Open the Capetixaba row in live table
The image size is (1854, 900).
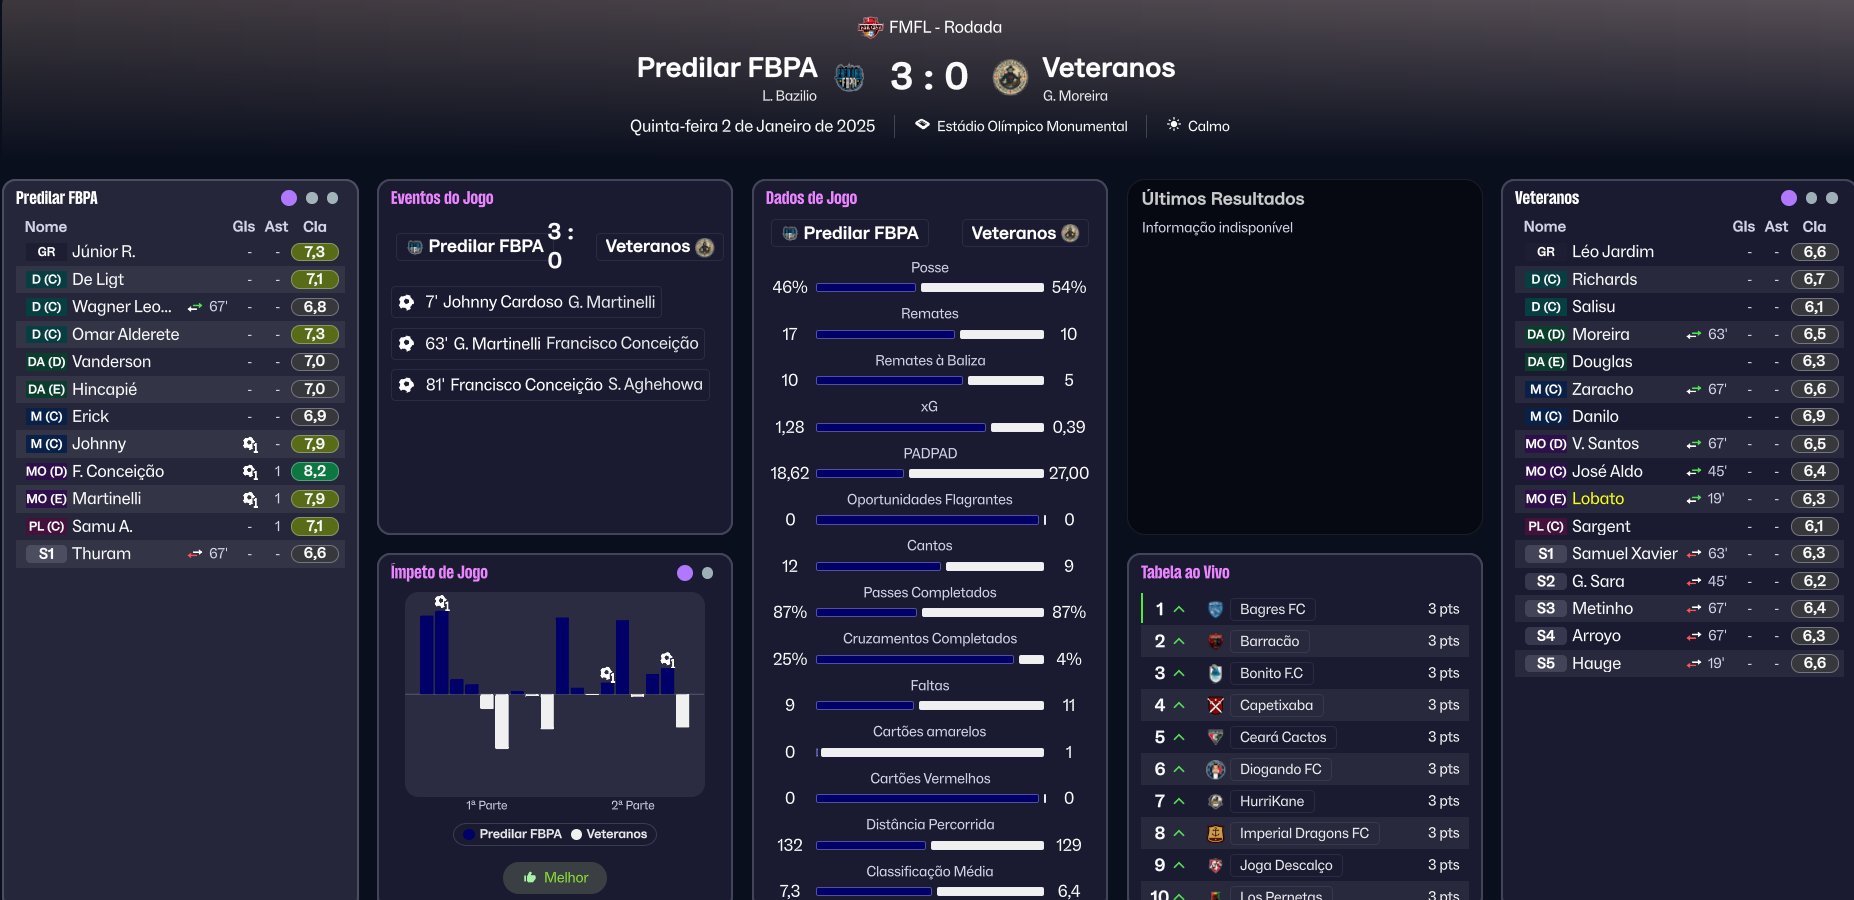1276,705
